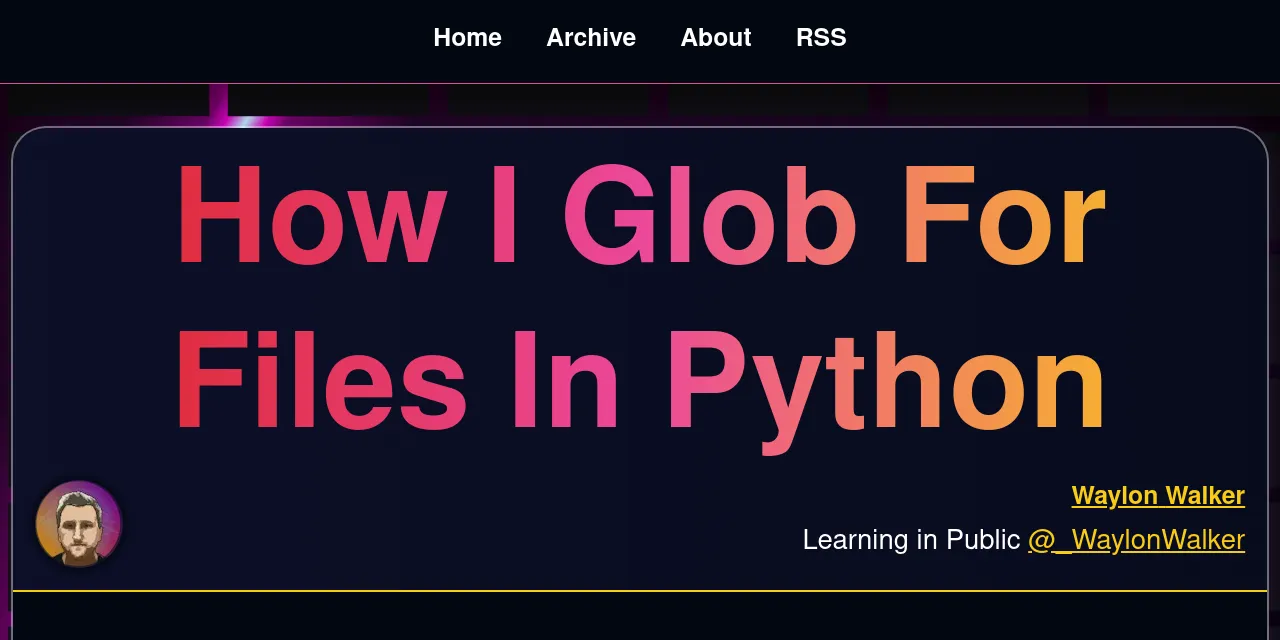
Task: Open the About page link
Action: click(716, 38)
